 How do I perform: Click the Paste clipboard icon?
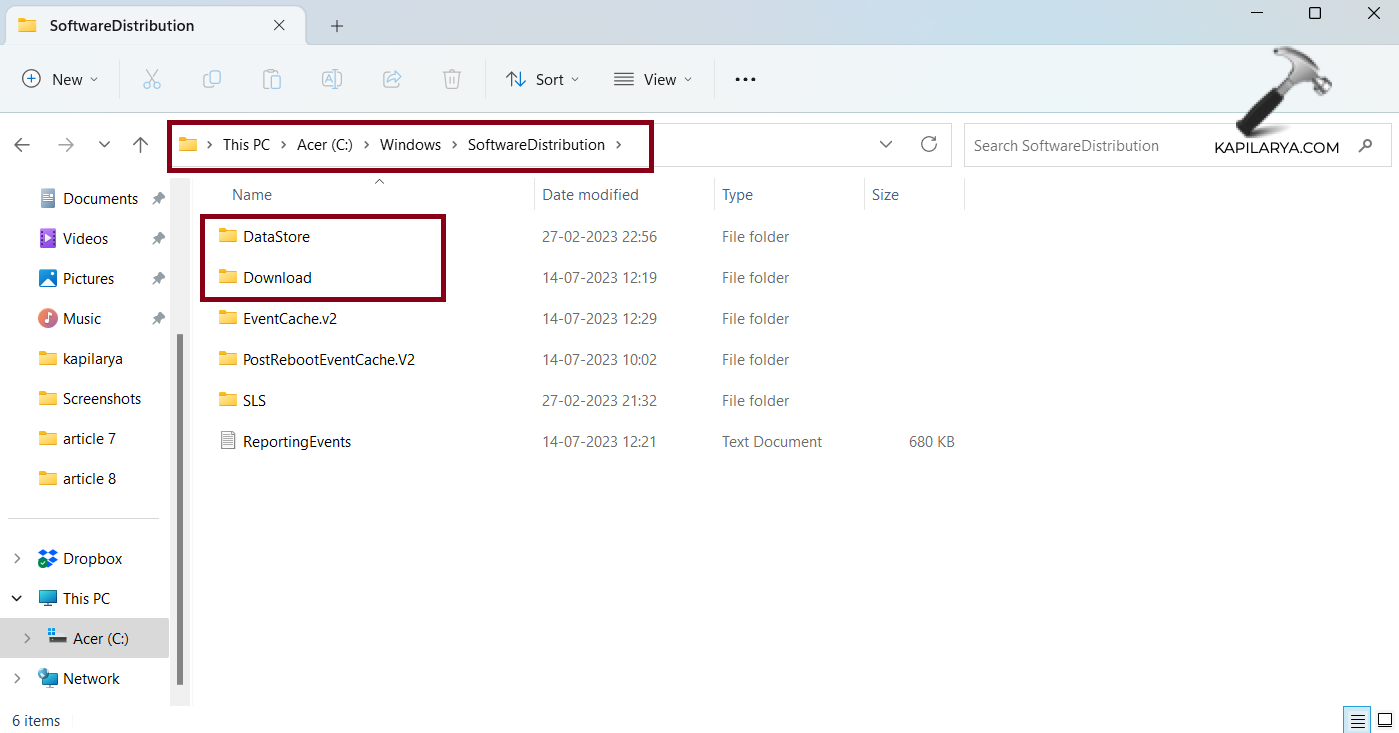[x=272, y=79]
